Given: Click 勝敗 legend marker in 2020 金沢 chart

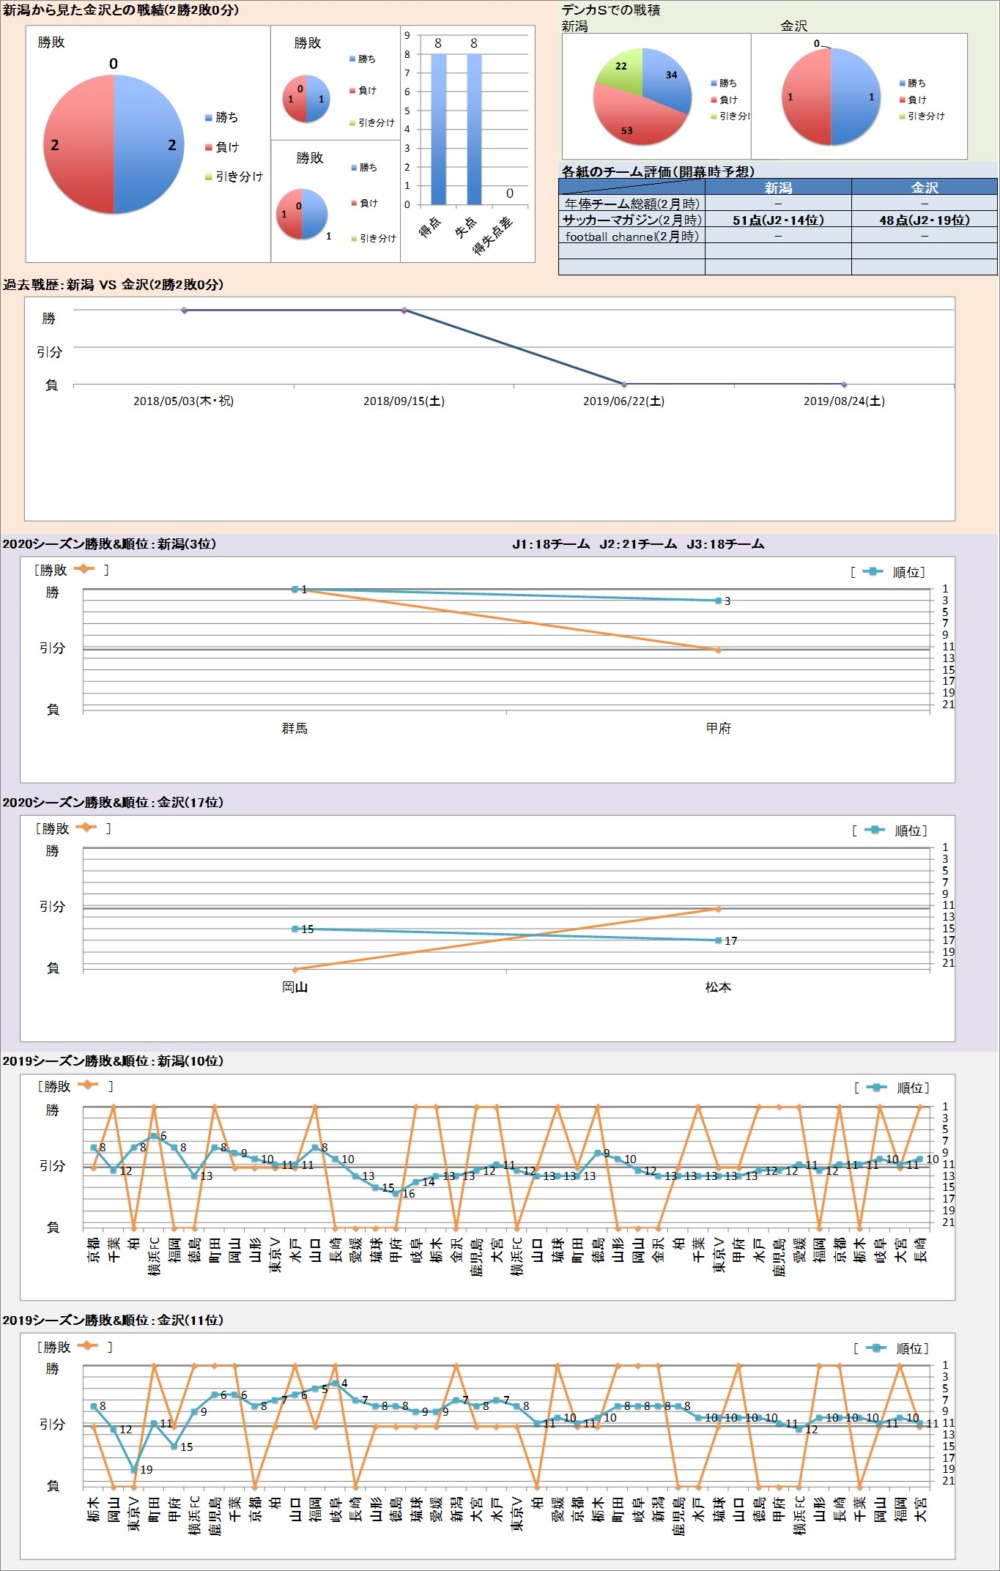Looking at the screenshot, I should (85, 828).
